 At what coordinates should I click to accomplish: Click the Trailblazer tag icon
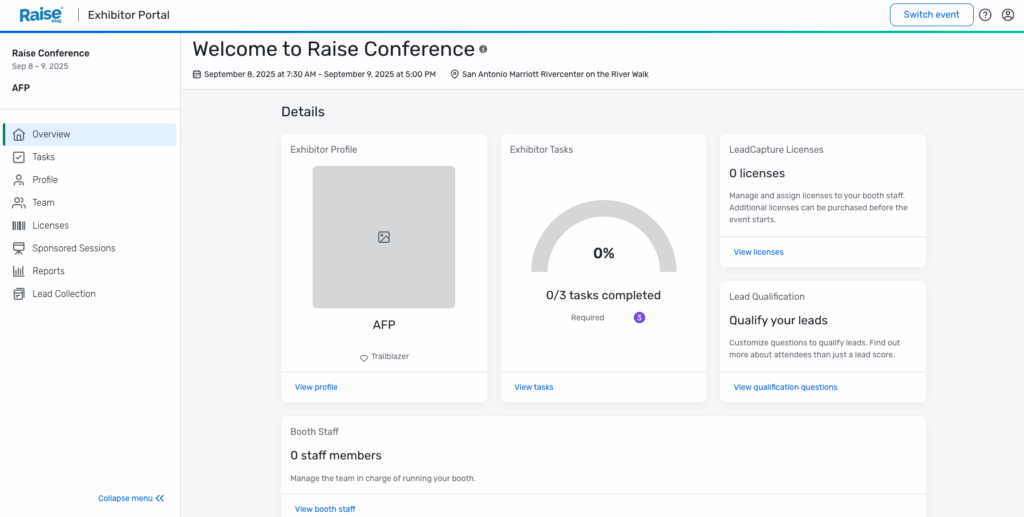coord(364,358)
